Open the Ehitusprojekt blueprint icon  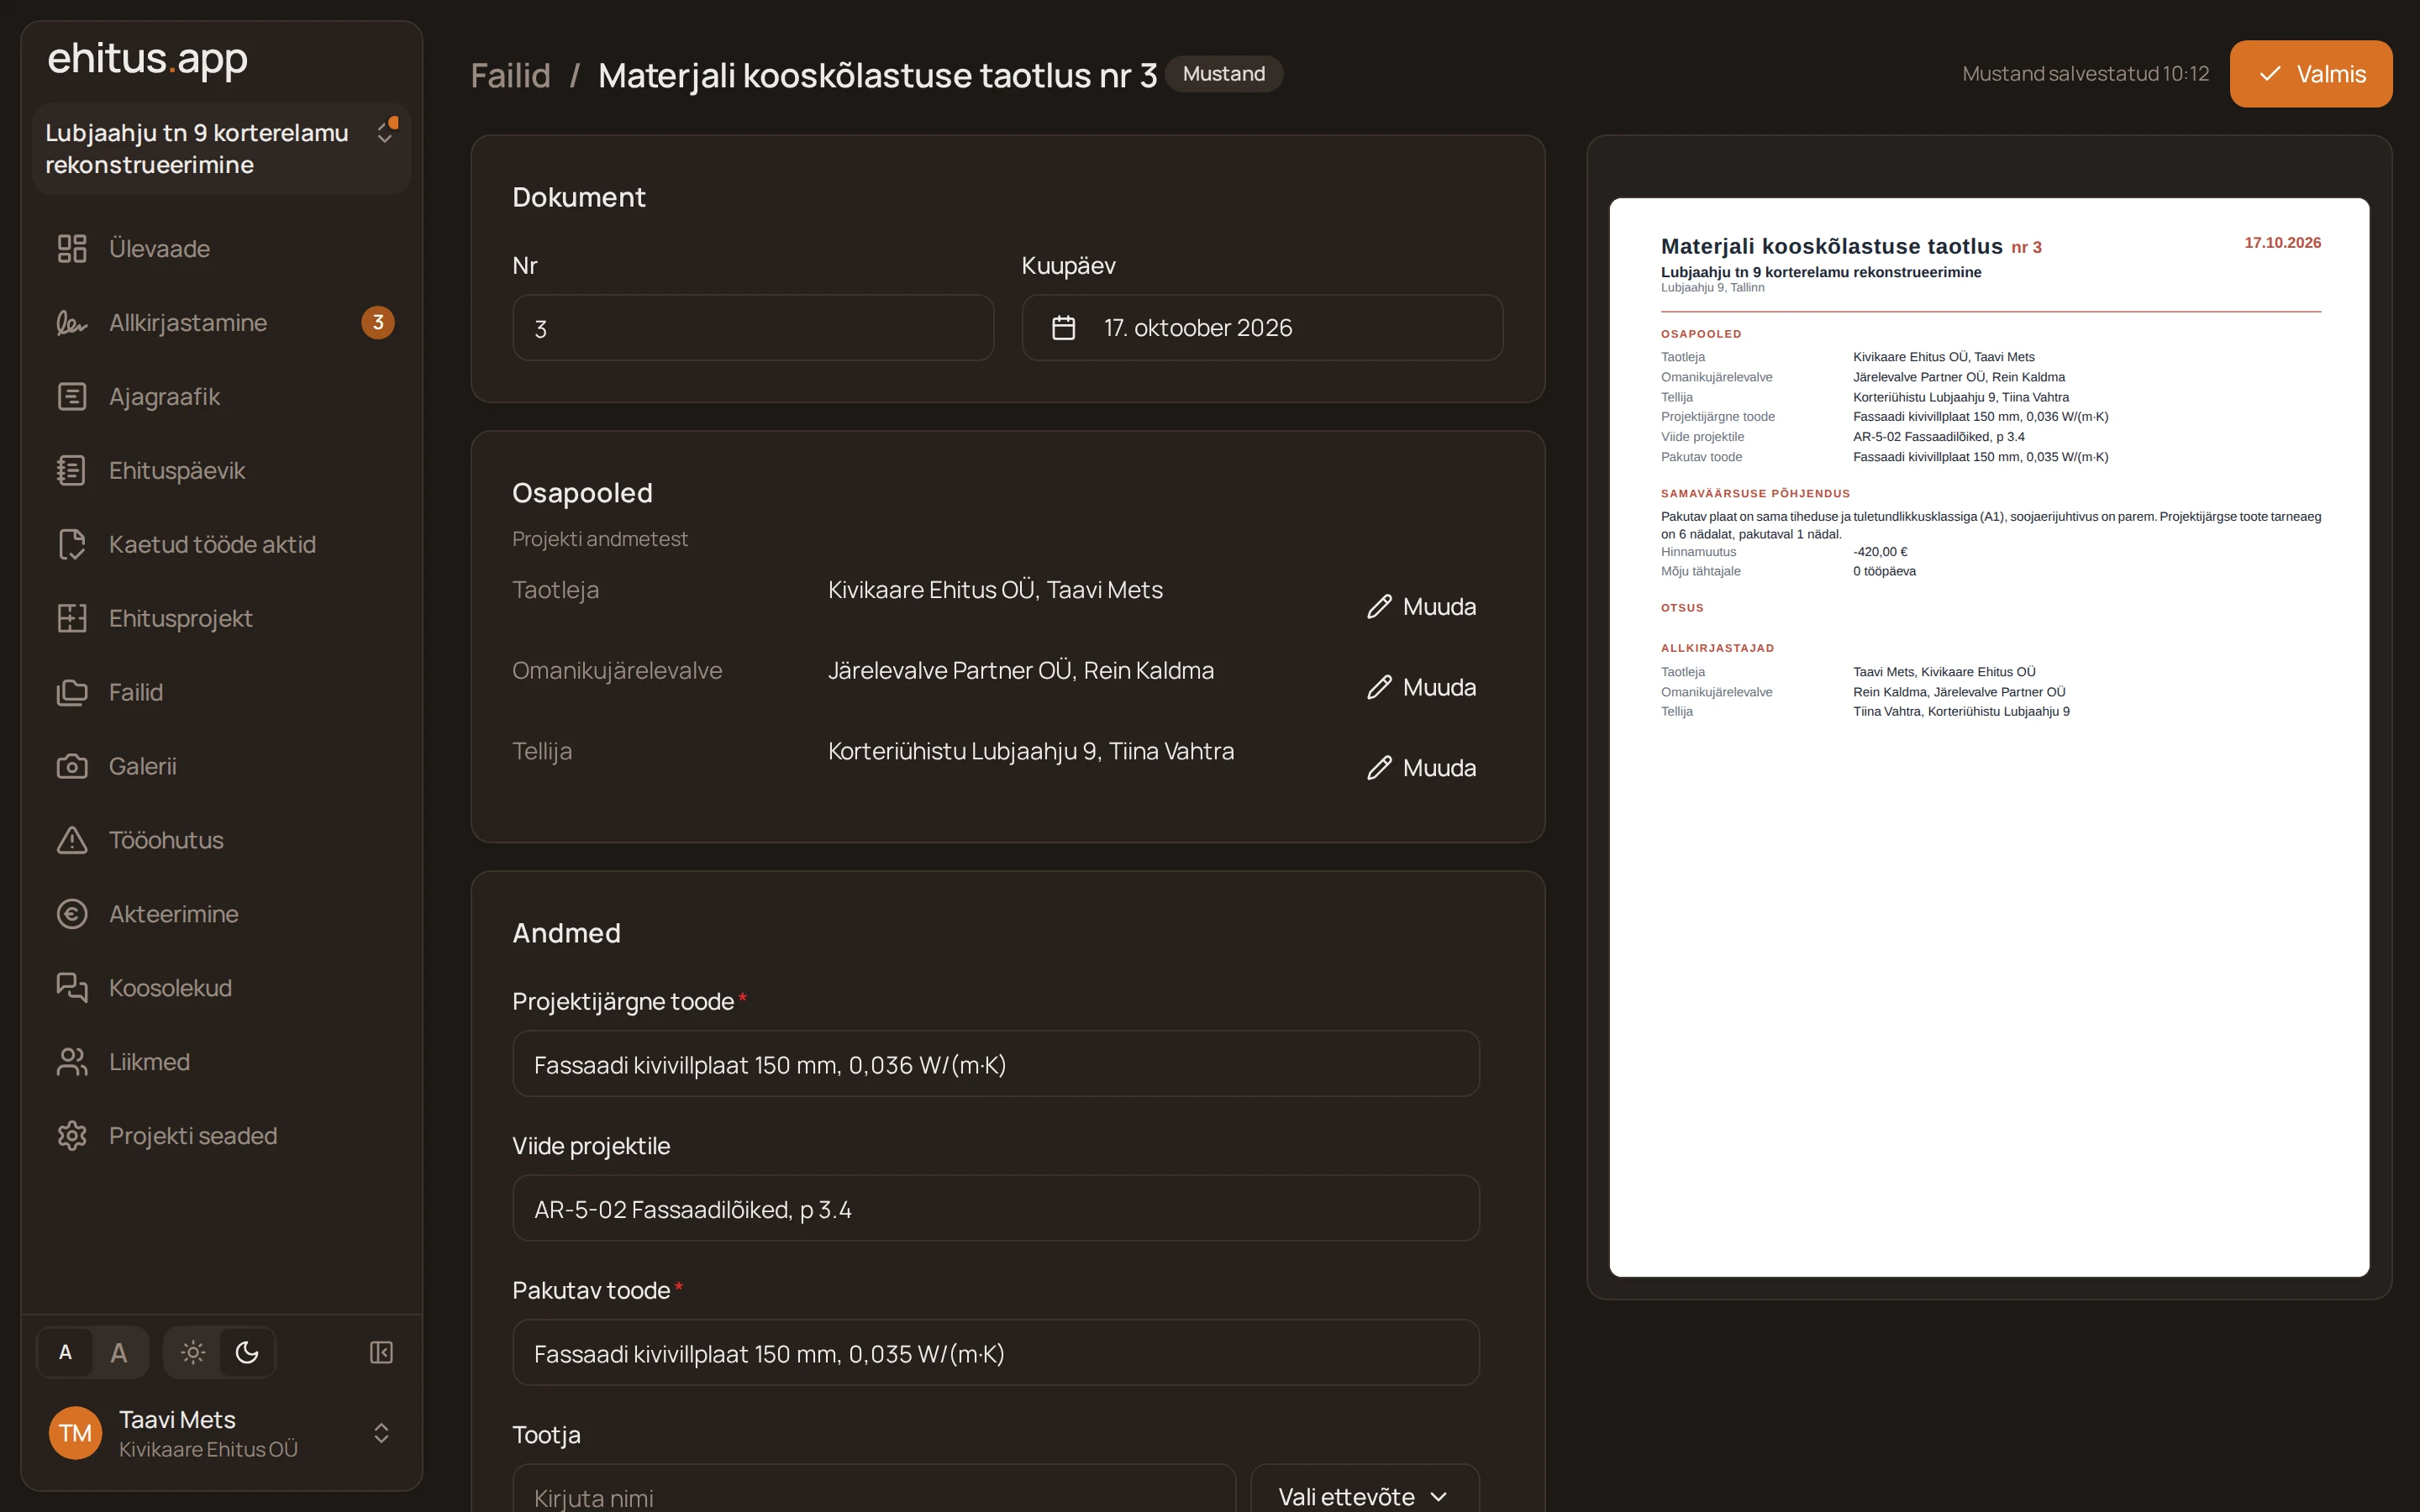72,618
